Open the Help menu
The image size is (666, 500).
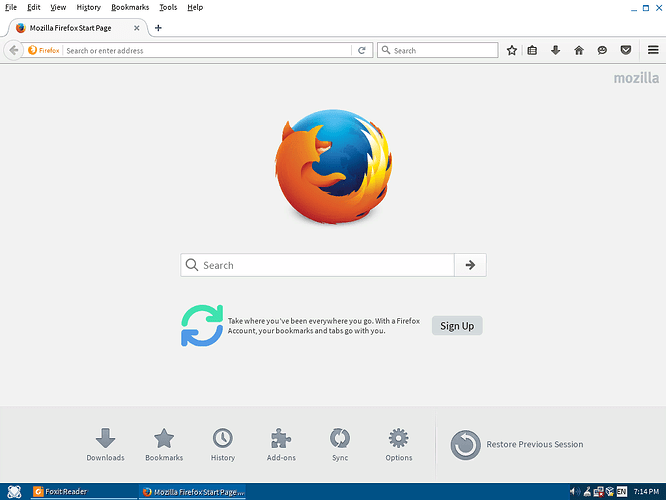195,7
